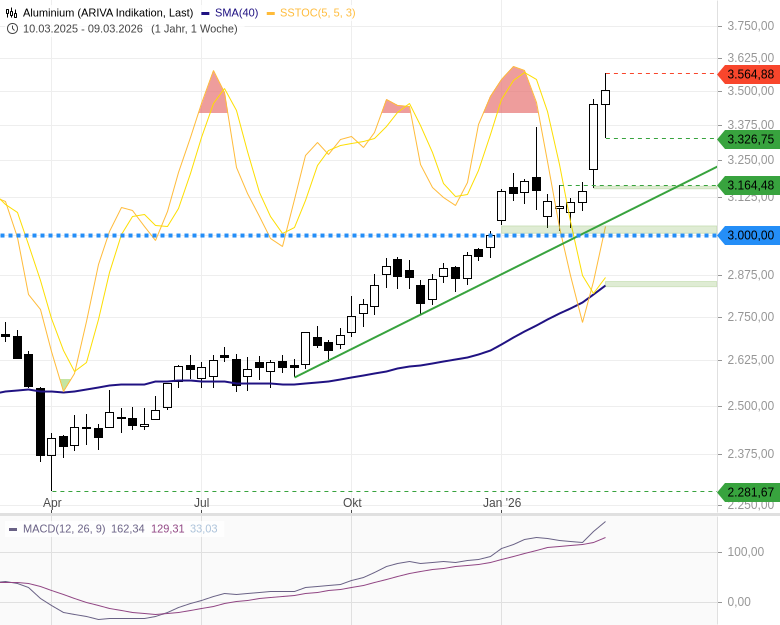Image resolution: width=780 pixels, height=625 pixels.
Task: Toggle the MACD(12, 26, 9) indicator label
Action: [x=64, y=529]
